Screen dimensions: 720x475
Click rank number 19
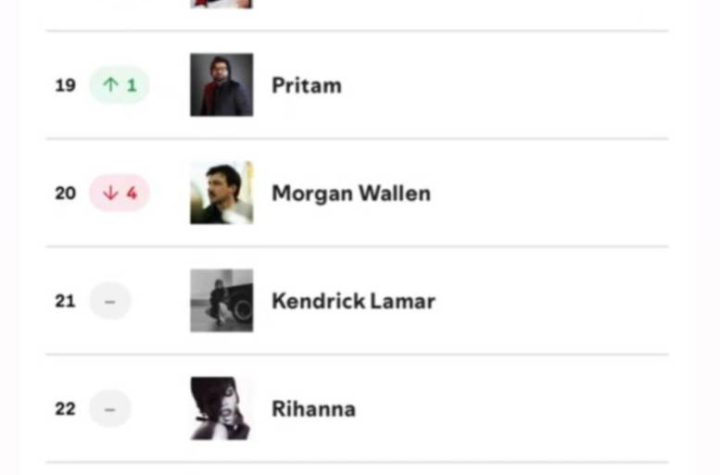click(x=65, y=86)
